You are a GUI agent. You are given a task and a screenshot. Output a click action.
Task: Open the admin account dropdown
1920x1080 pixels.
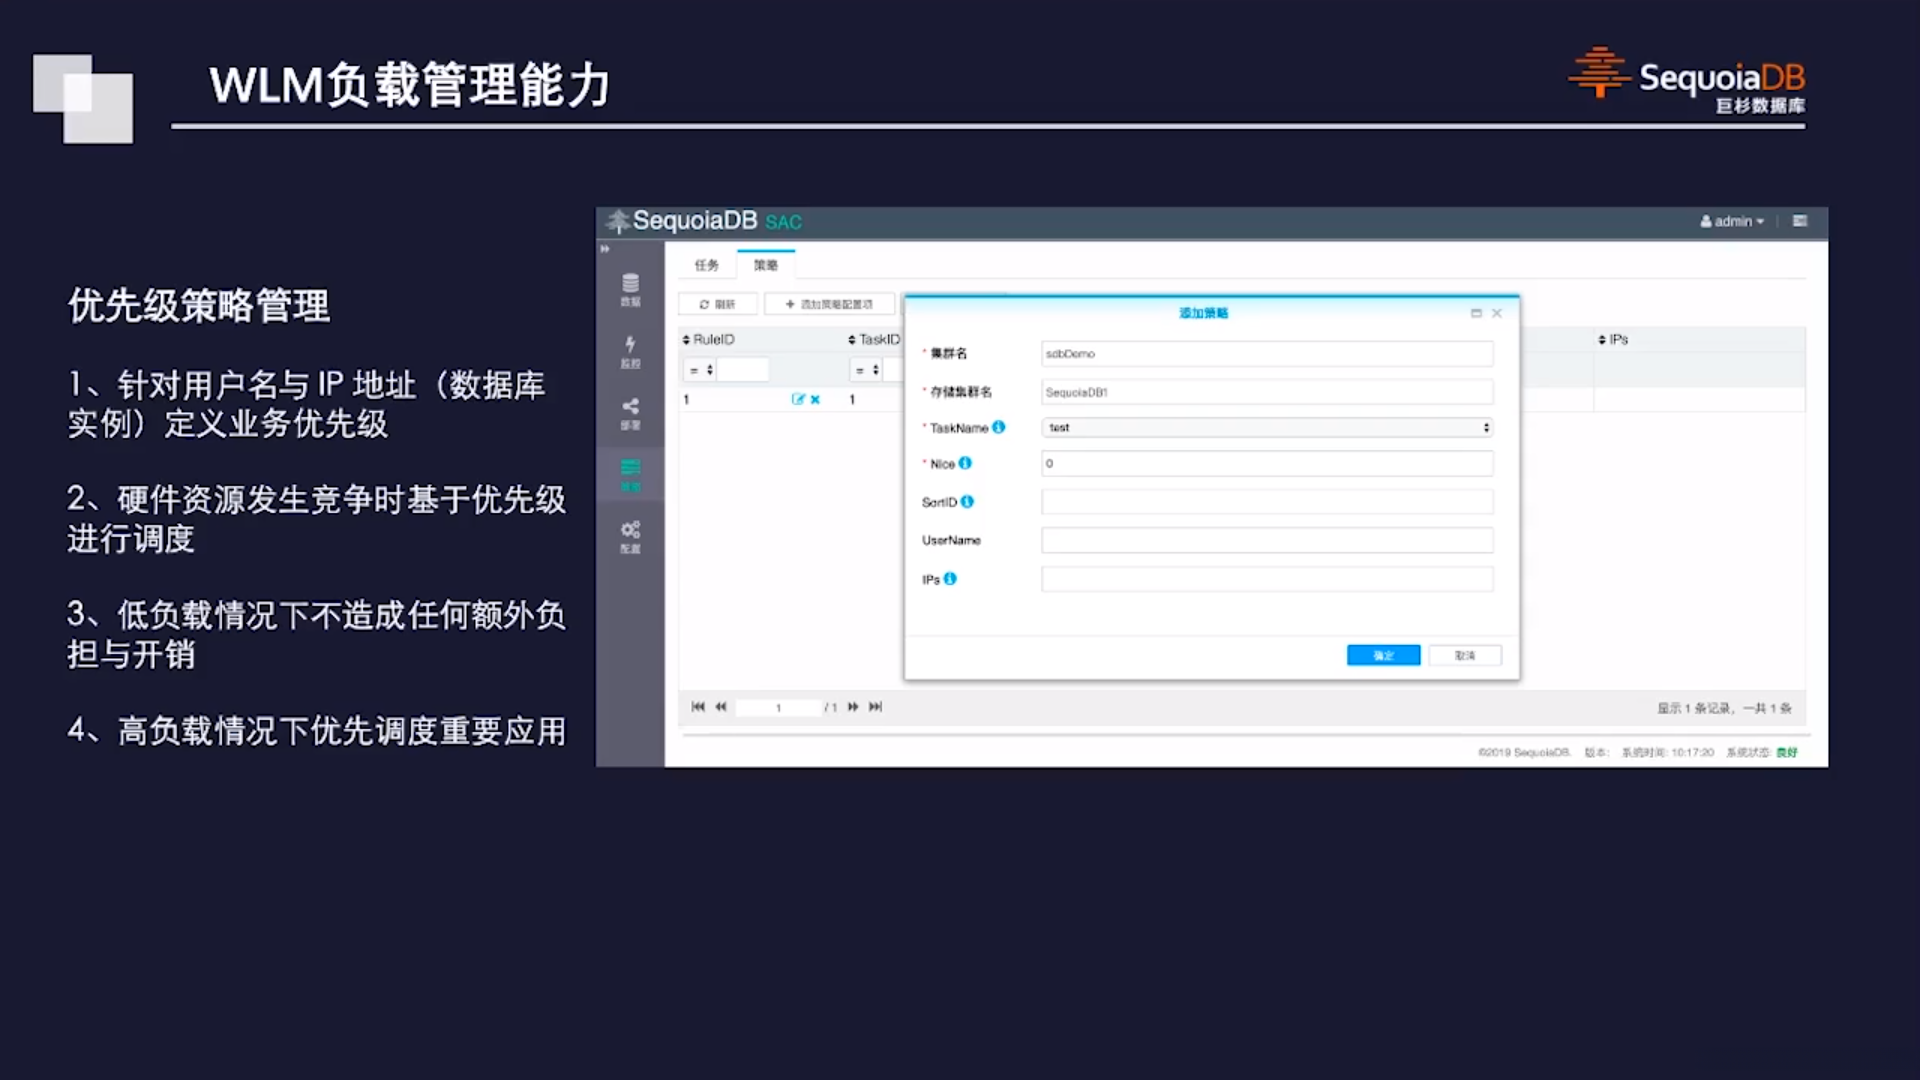pyautogui.click(x=1732, y=221)
